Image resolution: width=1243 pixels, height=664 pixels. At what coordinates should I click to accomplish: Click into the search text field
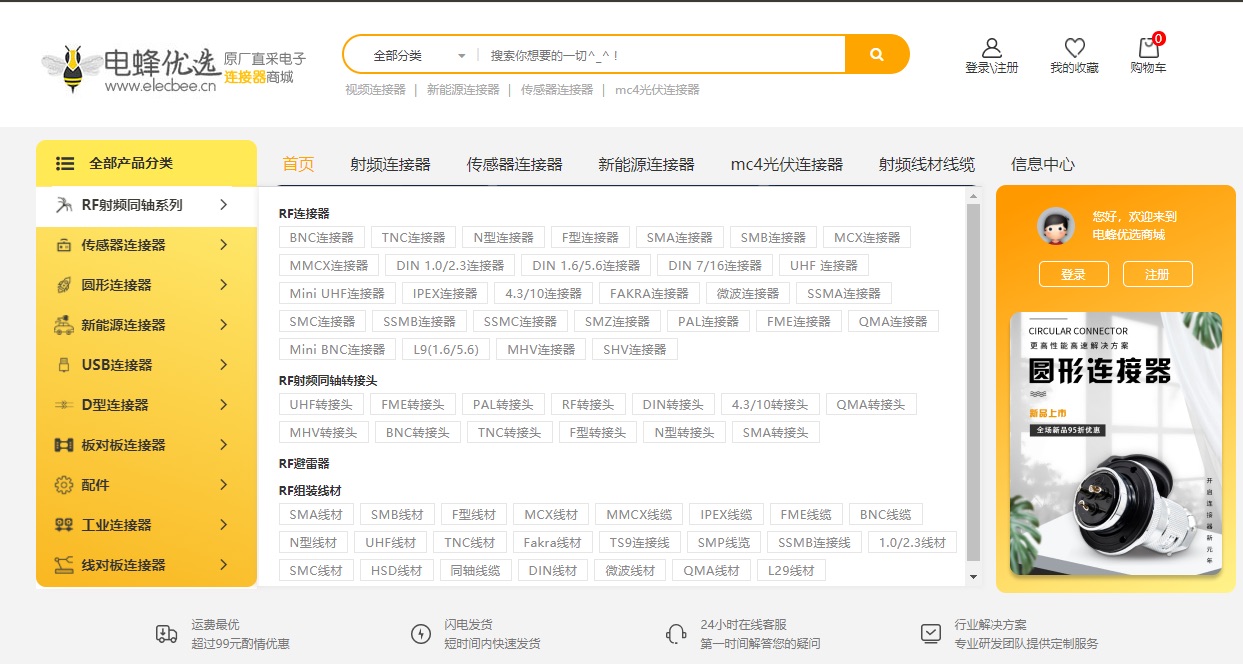pyautogui.click(x=660, y=55)
